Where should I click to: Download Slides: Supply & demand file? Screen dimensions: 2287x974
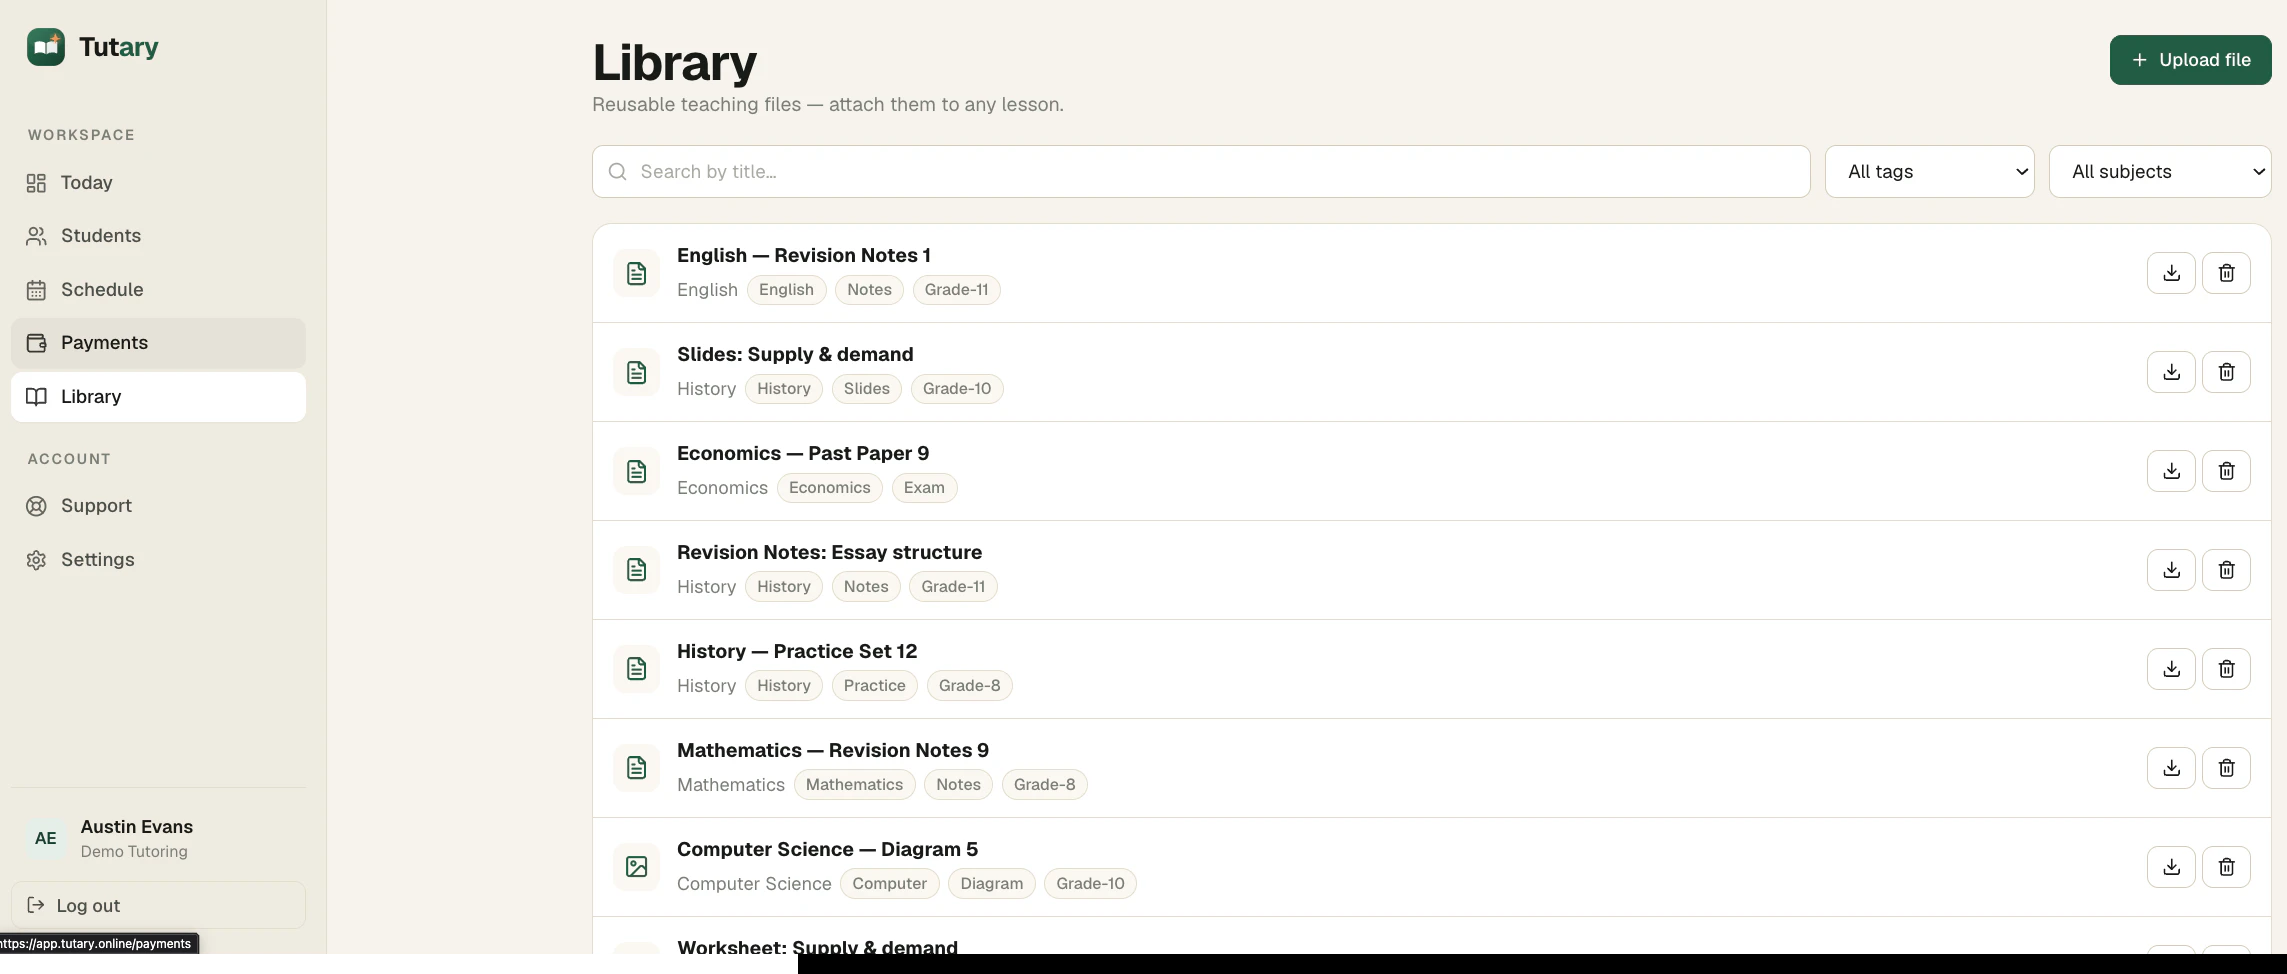2171,372
